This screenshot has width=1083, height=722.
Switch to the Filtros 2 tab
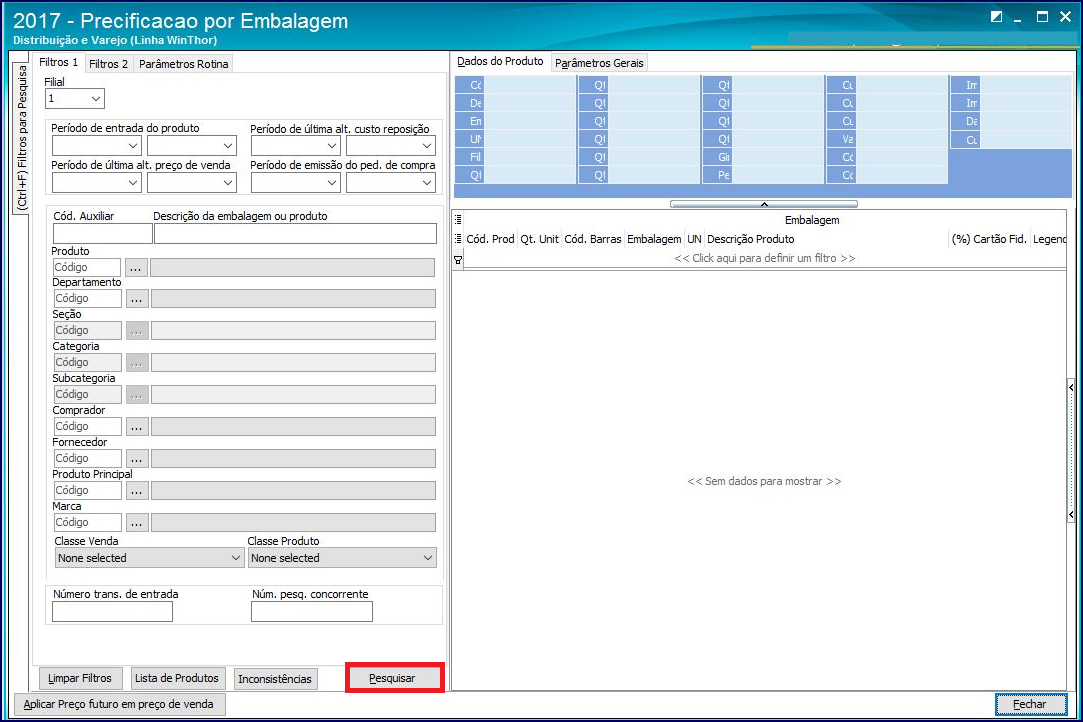[108, 64]
